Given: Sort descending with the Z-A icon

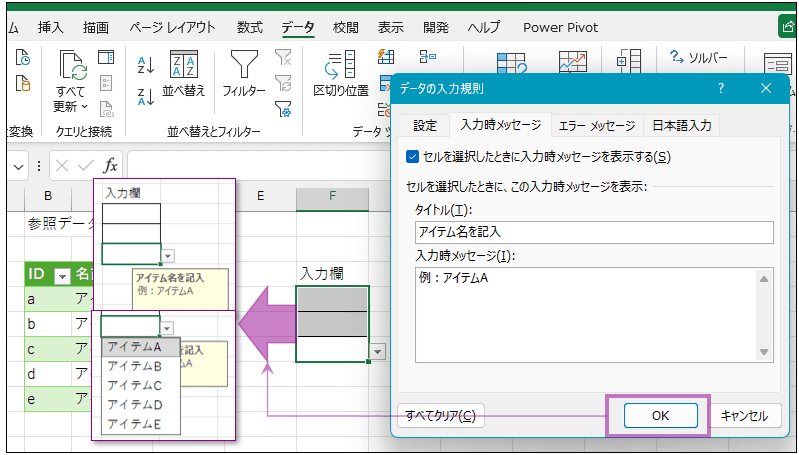Looking at the screenshot, I should [146, 97].
